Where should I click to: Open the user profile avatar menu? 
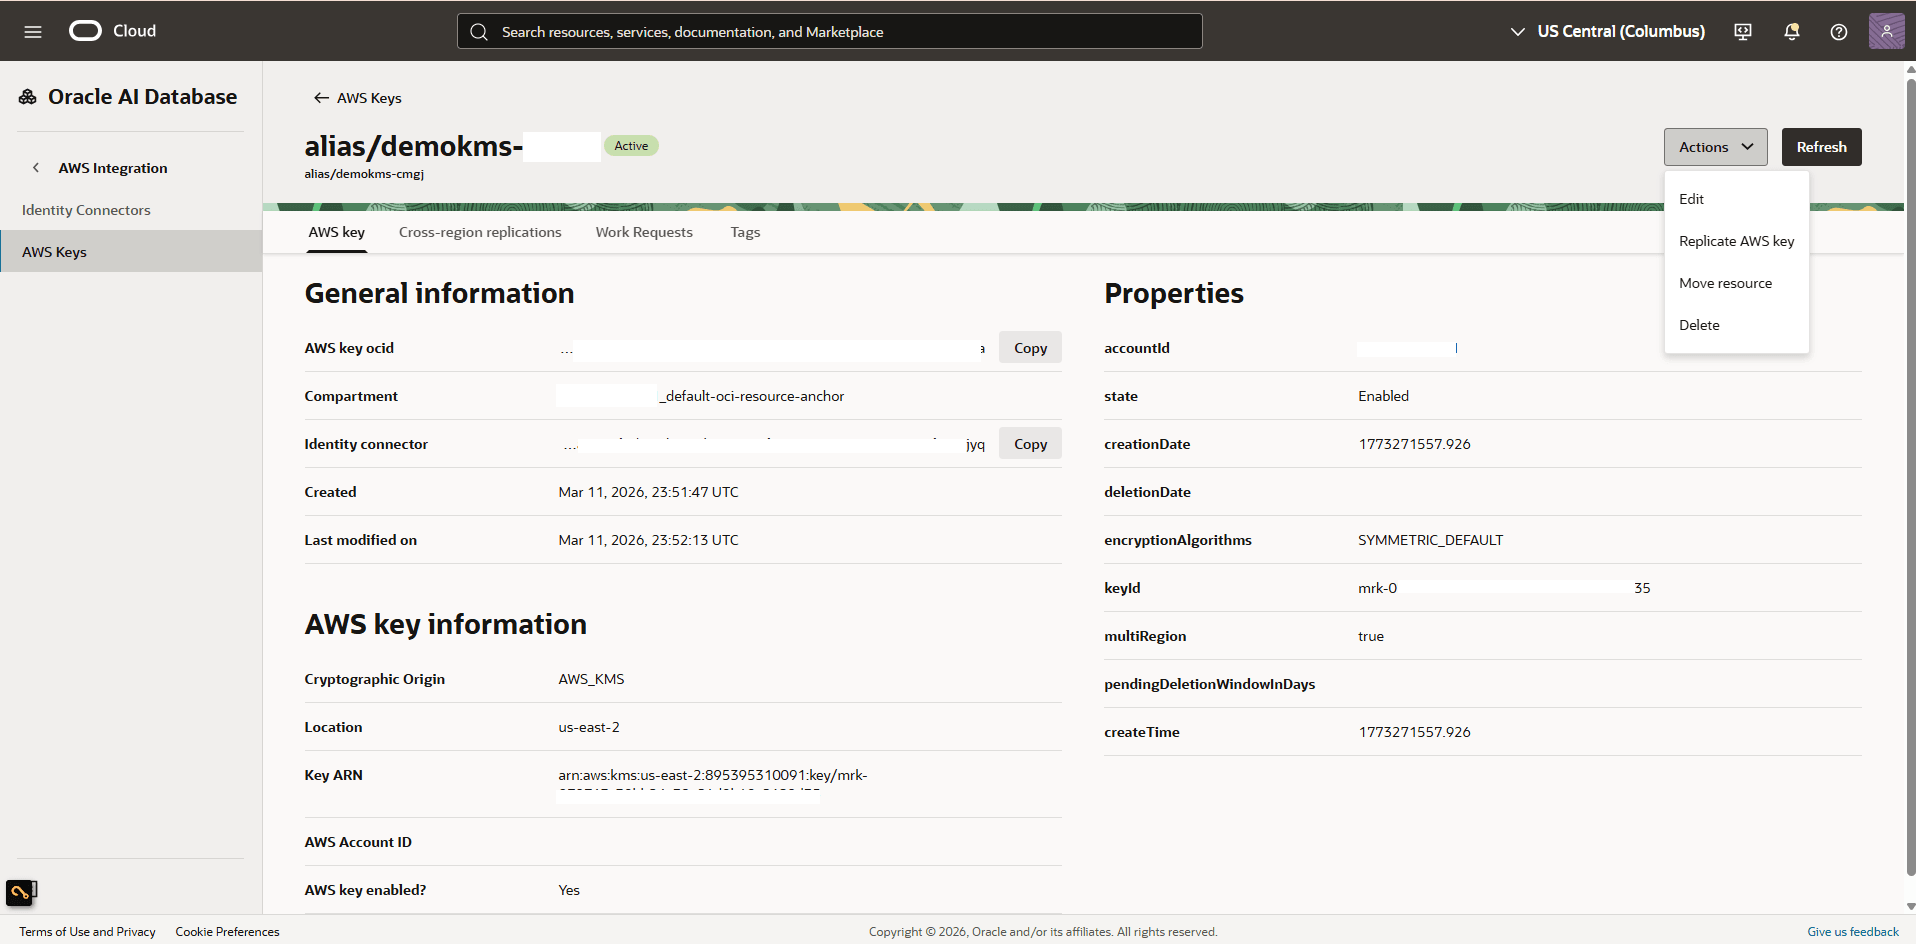click(1886, 31)
